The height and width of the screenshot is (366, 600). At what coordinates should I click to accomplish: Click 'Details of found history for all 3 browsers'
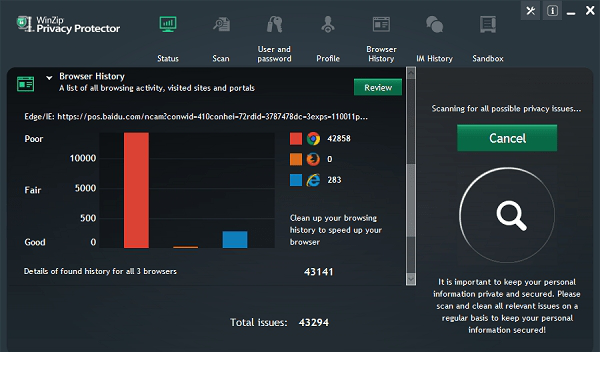tap(100, 271)
